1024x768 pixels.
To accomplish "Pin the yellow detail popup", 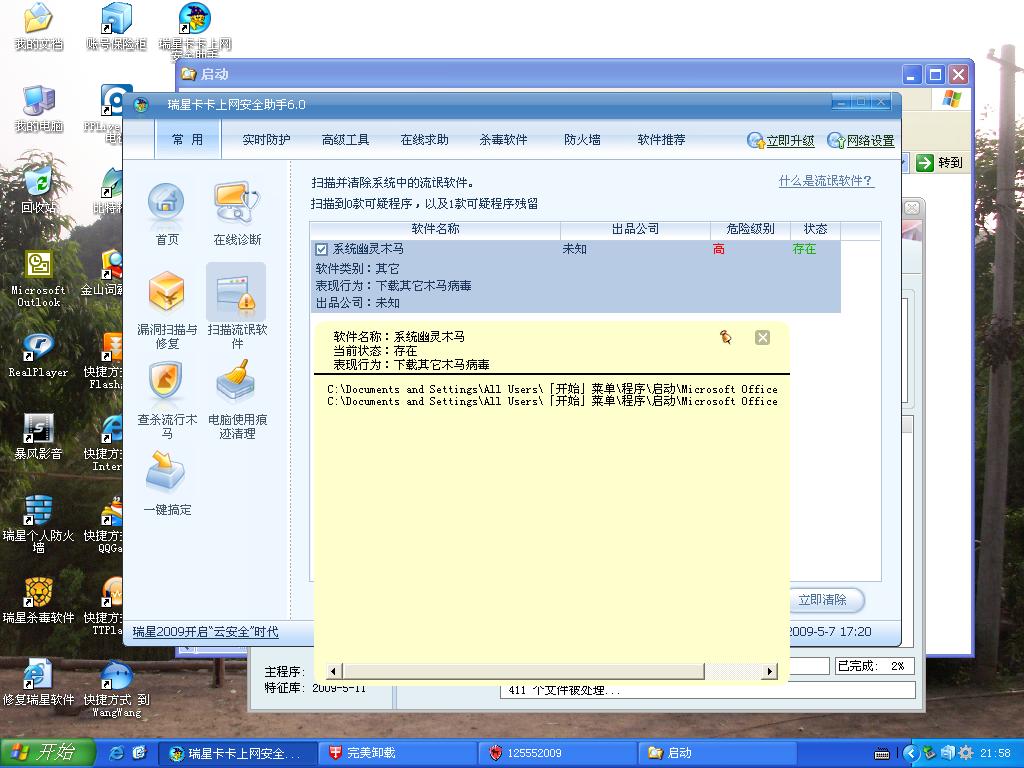I will click(x=726, y=337).
